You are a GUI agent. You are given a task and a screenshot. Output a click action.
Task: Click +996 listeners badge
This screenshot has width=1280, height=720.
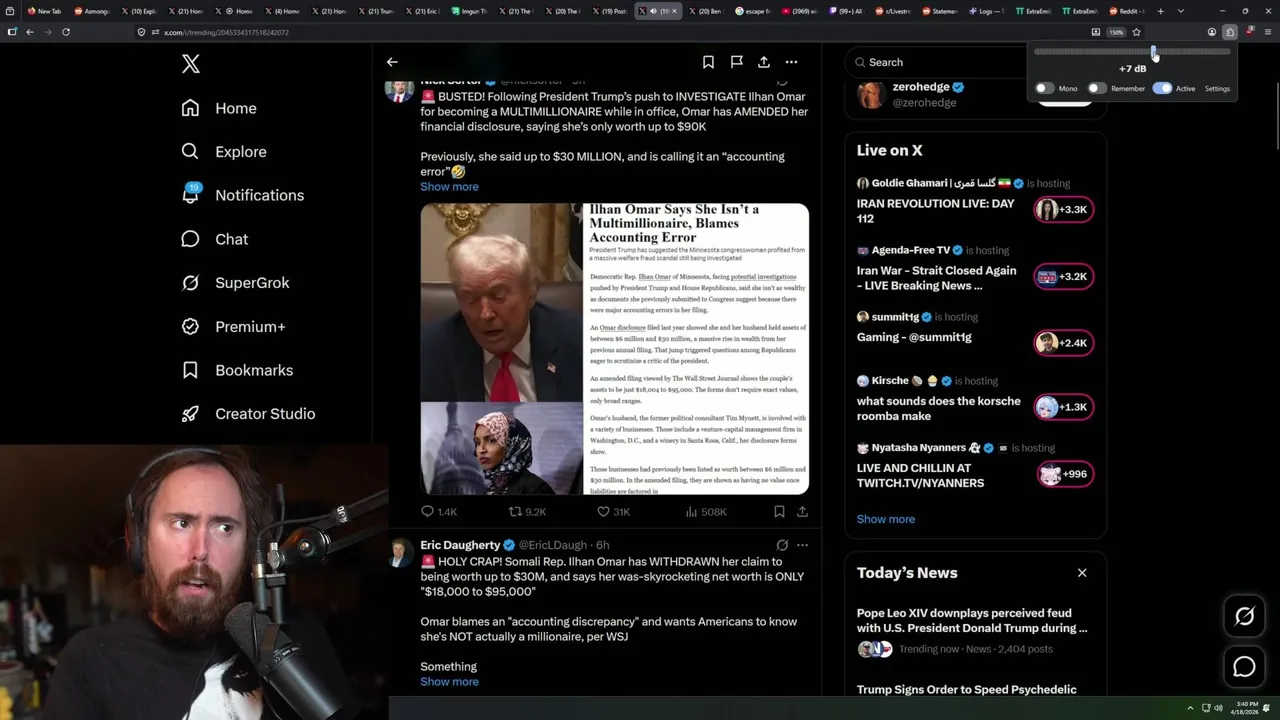(1064, 474)
